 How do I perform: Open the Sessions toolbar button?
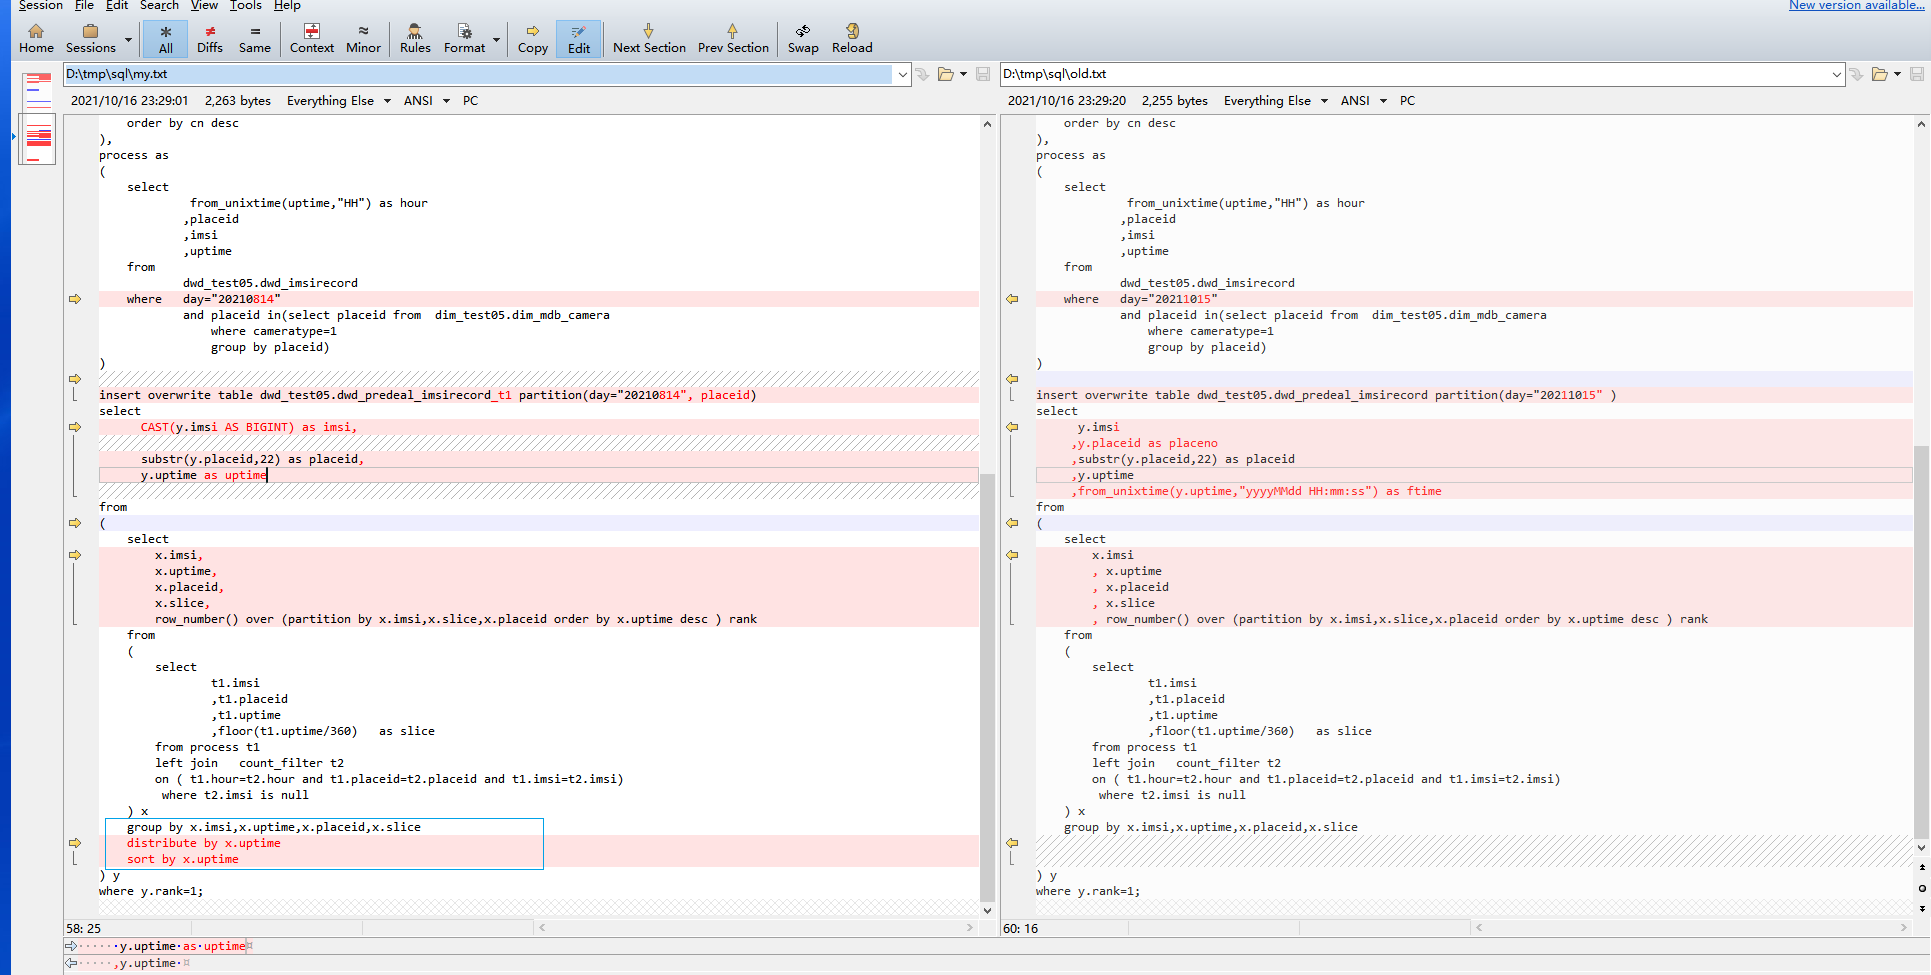pos(91,38)
